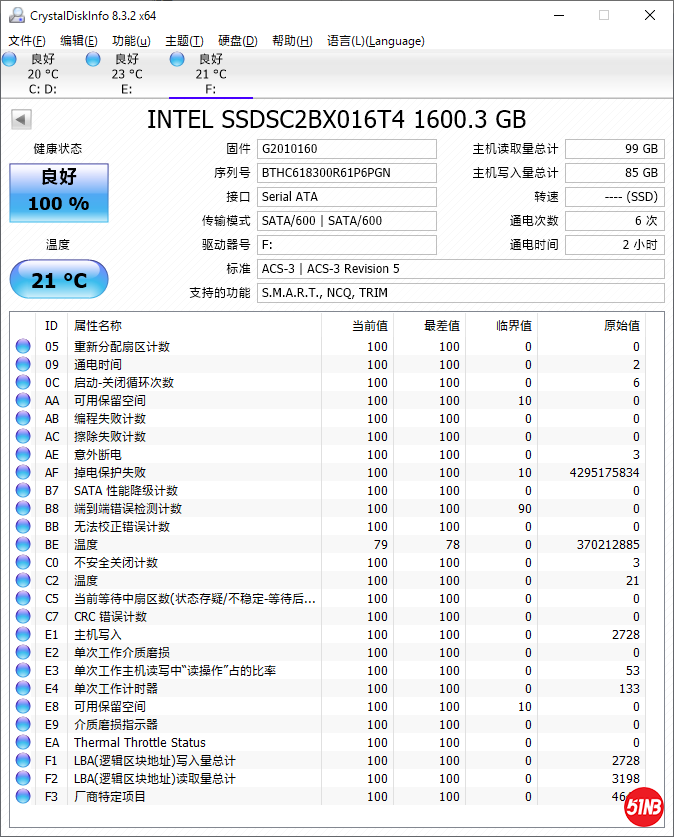Open the 功能 menu
Image resolution: width=674 pixels, height=837 pixels.
click(x=131, y=41)
